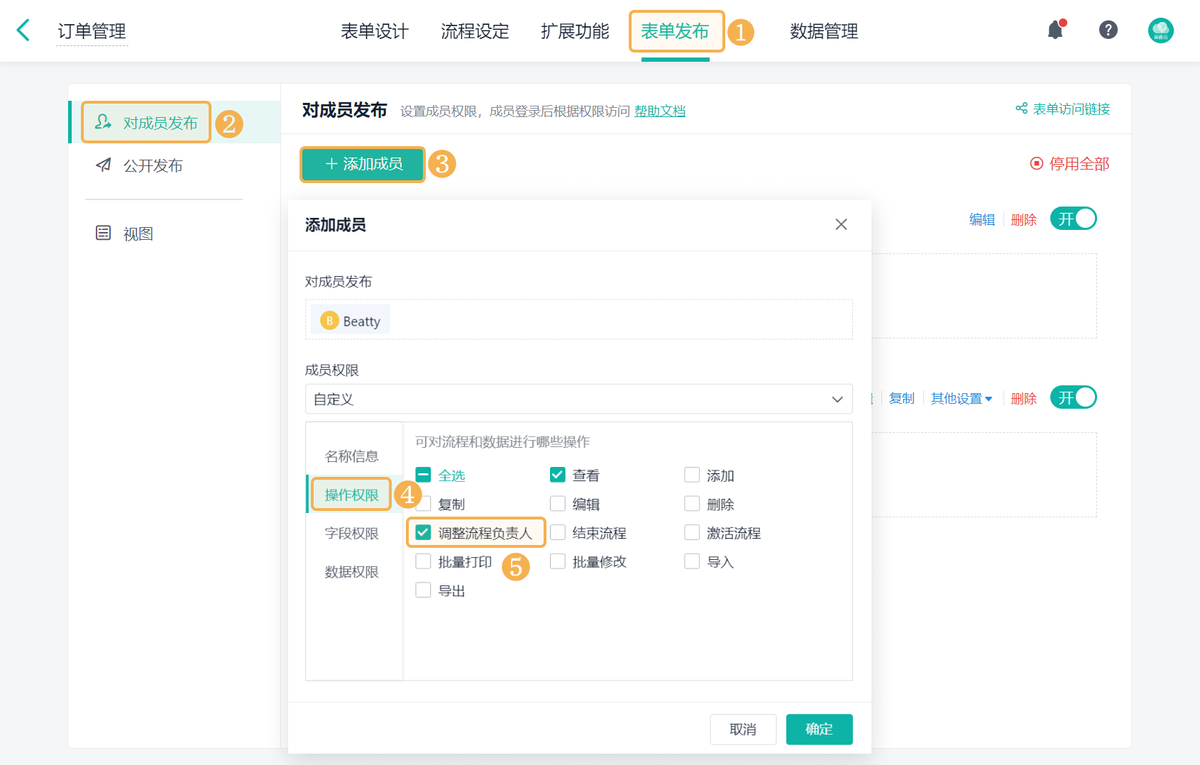1200x765 pixels.
Task: Close the 添加成员 dialog
Action: (x=841, y=224)
